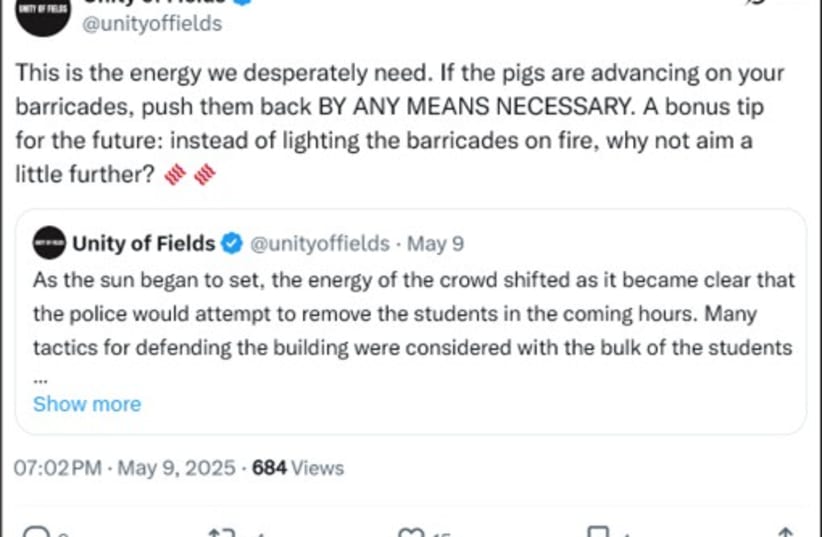The height and width of the screenshot is (537, 822).
Task: Click the main tweet text paragraph
Action: click(399, 123)
